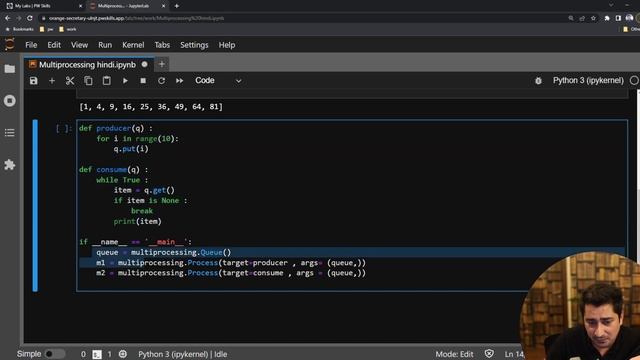Click the notebook trust shield icon
The image size is (640, 360).
[489, 353]
